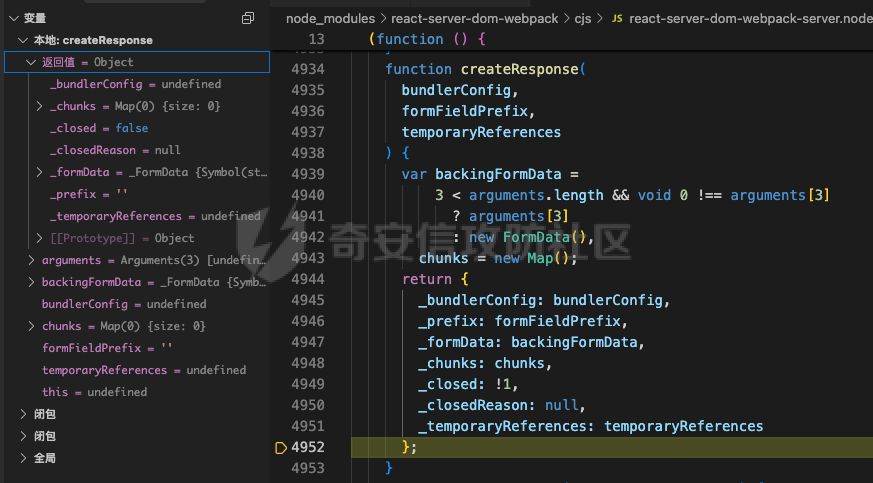This screenshot has height=483, width=873.
Task: Expand the 全局 scope
Action: pos(23,458)
